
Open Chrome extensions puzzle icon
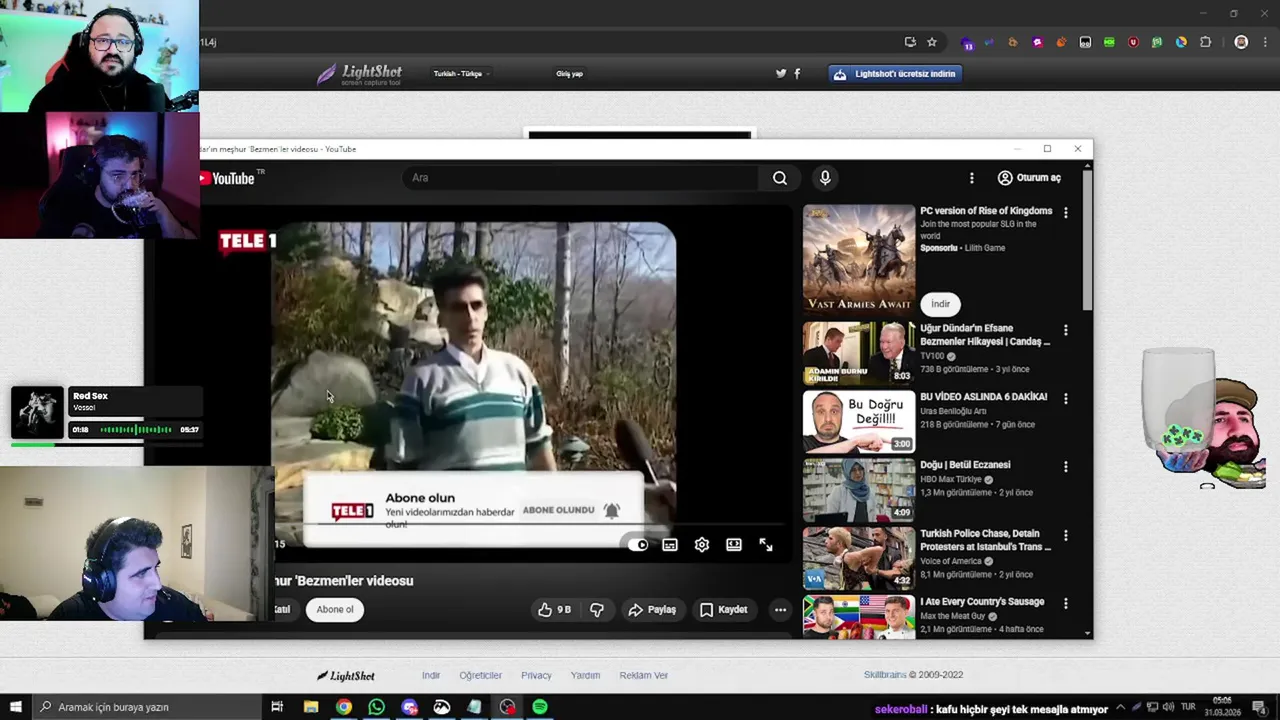click(1205, 42)
